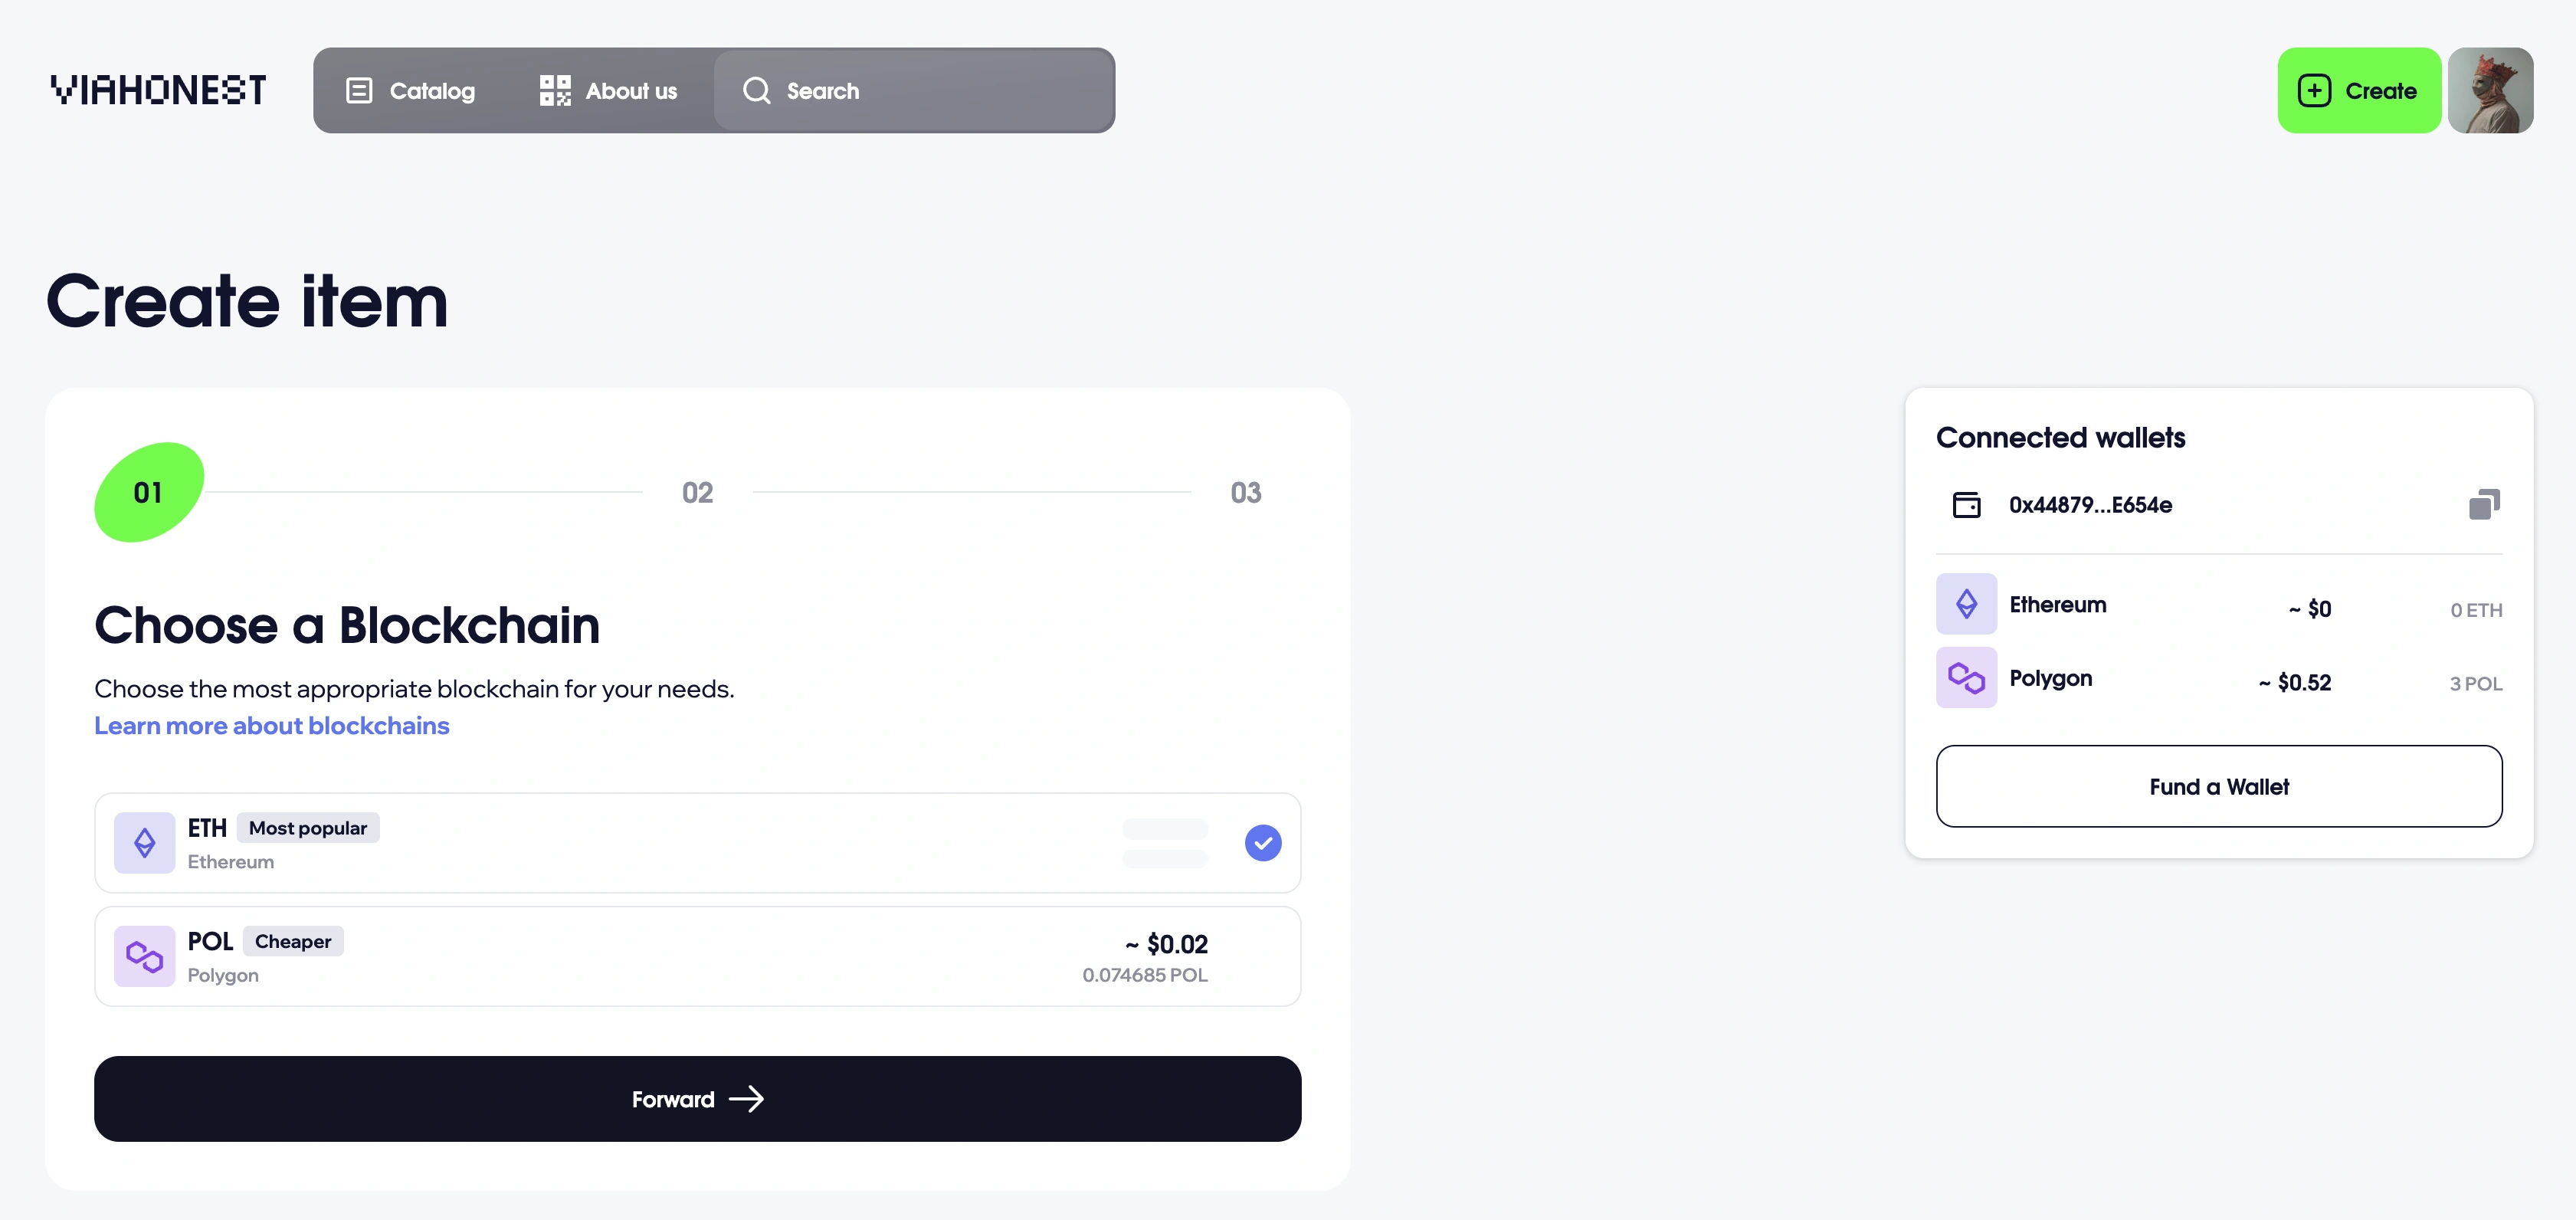Image resolution: width=2576 pixels, height=1220 pixels.
Task: Select the POL Polygon blockchain option
Action: [x=697, y=957]
